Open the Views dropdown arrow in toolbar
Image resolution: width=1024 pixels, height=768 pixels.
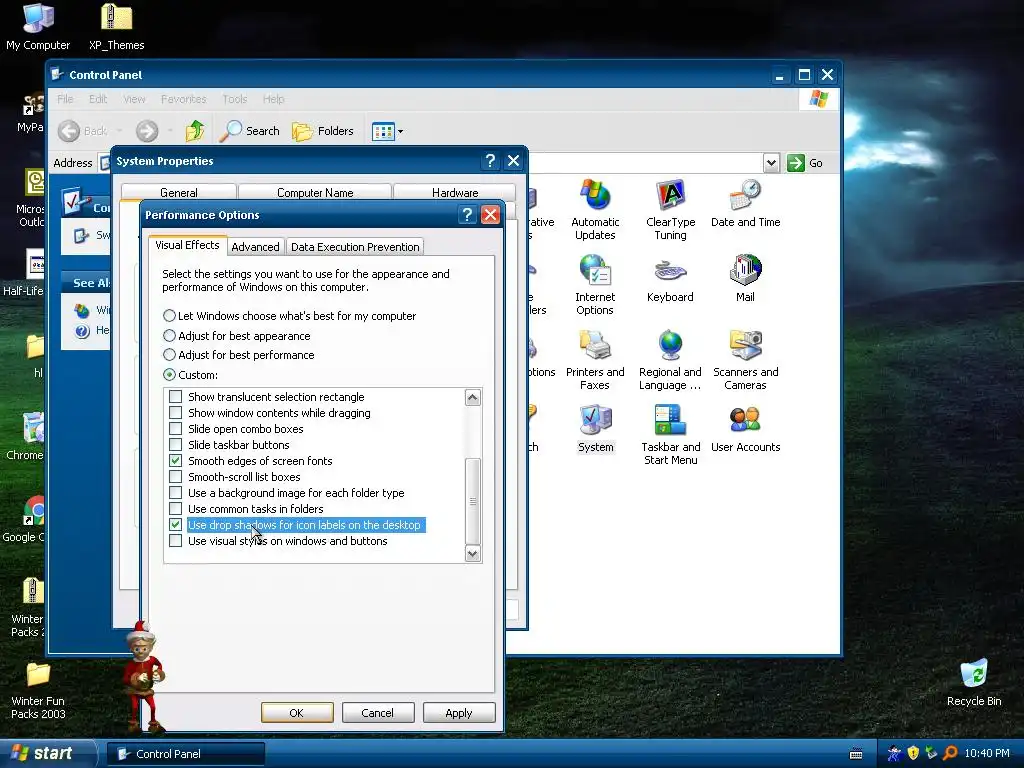[x=400, y=131]
